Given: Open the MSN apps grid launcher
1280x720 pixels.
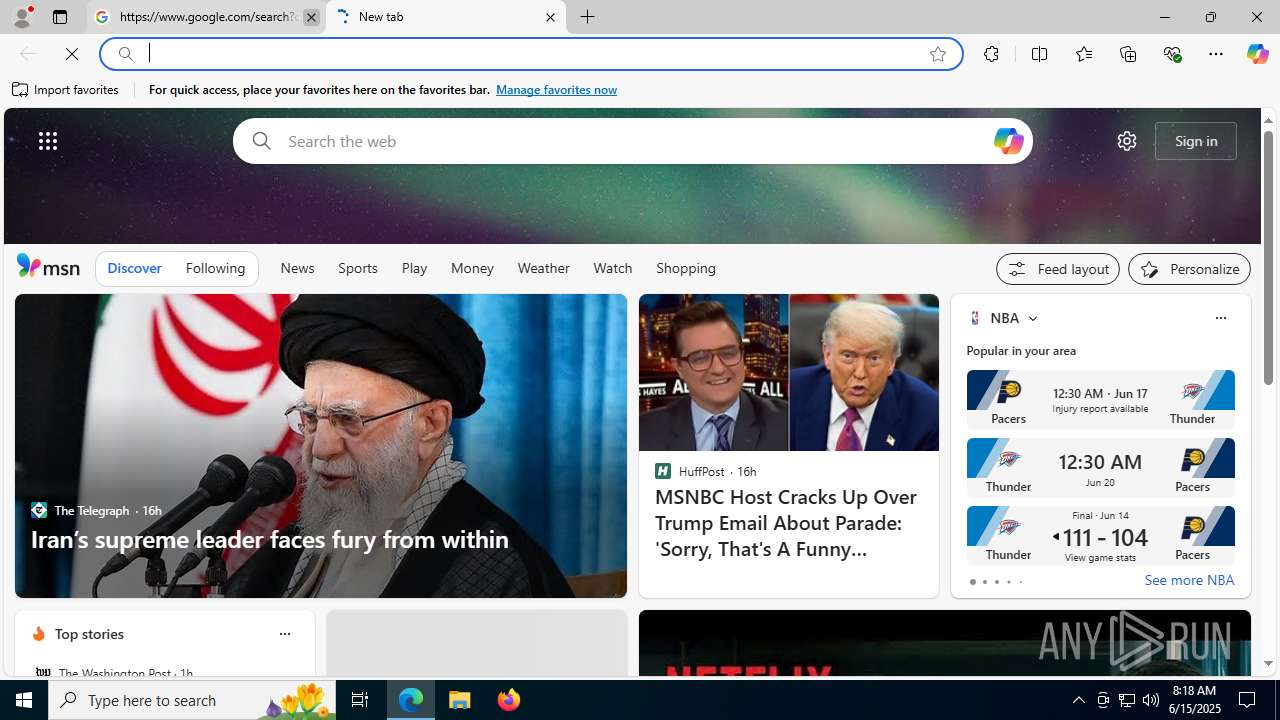Looking at the screenshot, I should point(48,141).
